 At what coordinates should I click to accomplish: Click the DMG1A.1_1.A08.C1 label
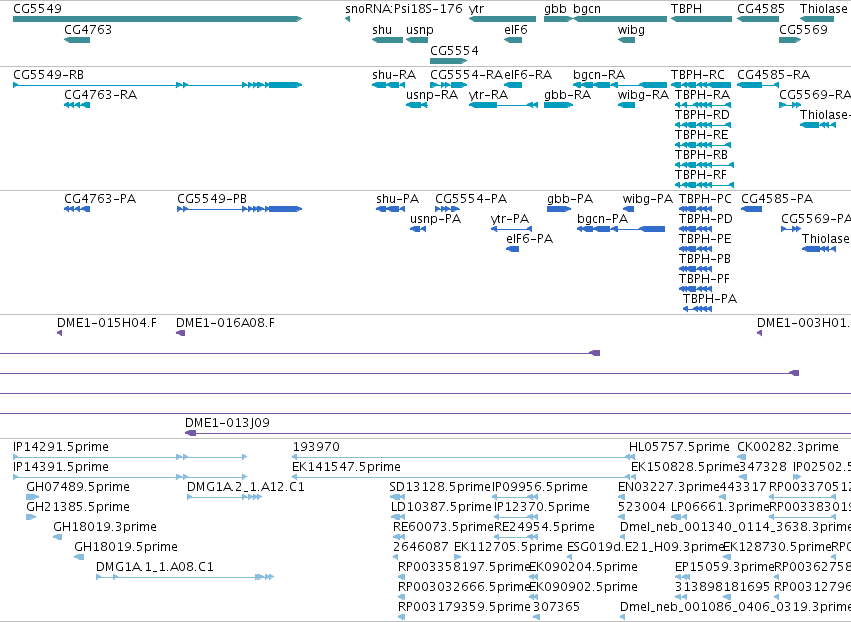click(155, 567)
